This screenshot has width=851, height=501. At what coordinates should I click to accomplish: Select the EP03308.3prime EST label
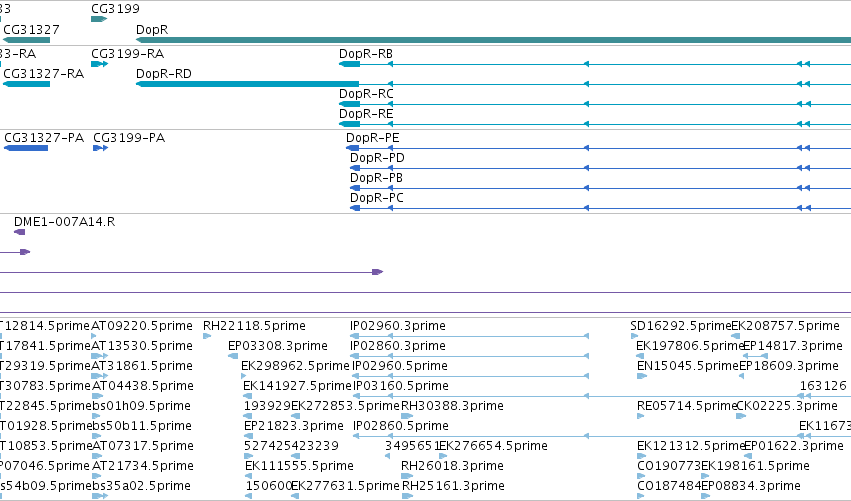point(278,346)
